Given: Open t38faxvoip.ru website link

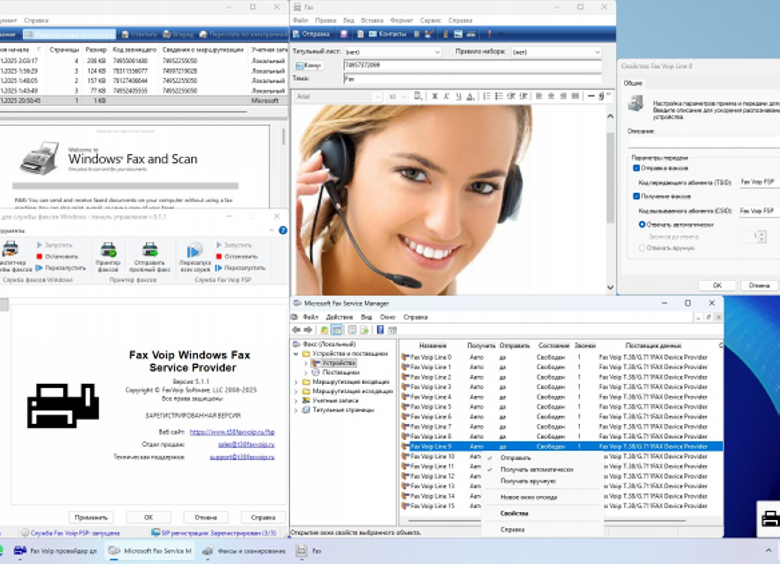Looking at the screenshot, I should click(232, 432).
